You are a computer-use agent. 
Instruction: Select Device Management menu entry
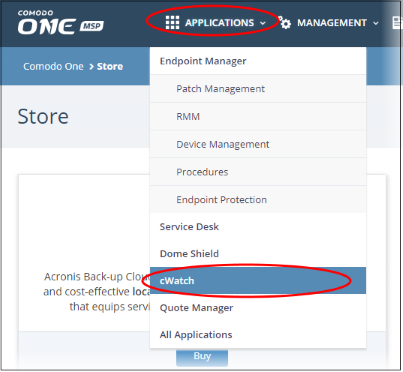pyautogui.click(x=258, y=144)
